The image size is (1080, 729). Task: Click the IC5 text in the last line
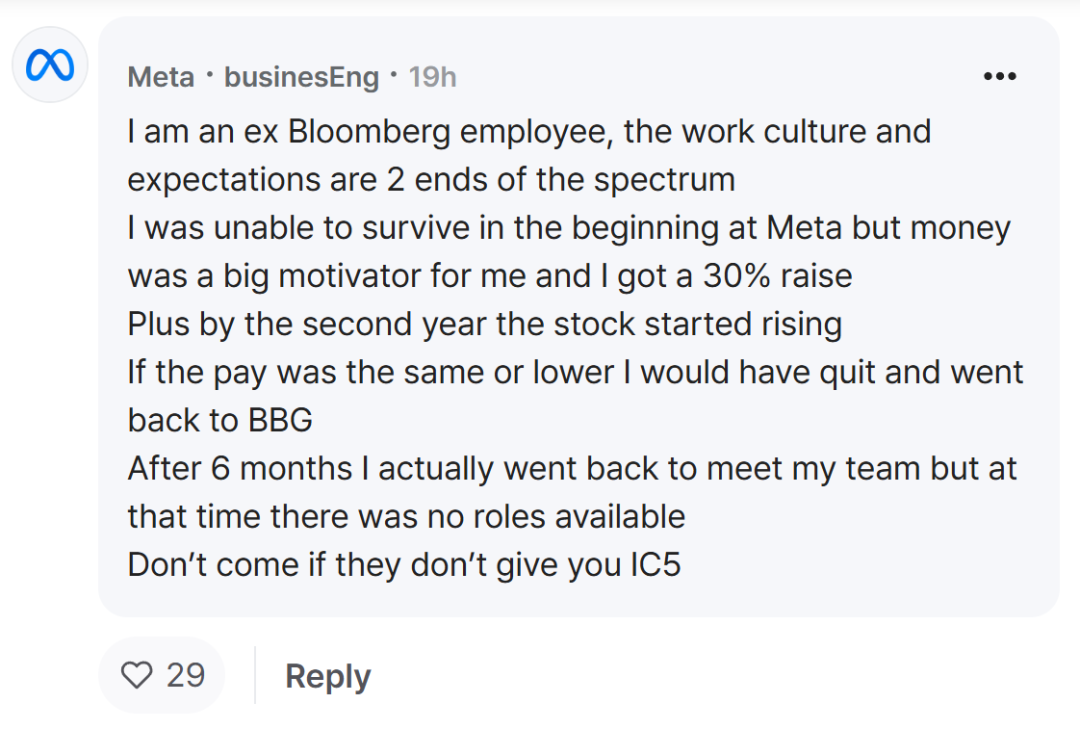[656, 565]
